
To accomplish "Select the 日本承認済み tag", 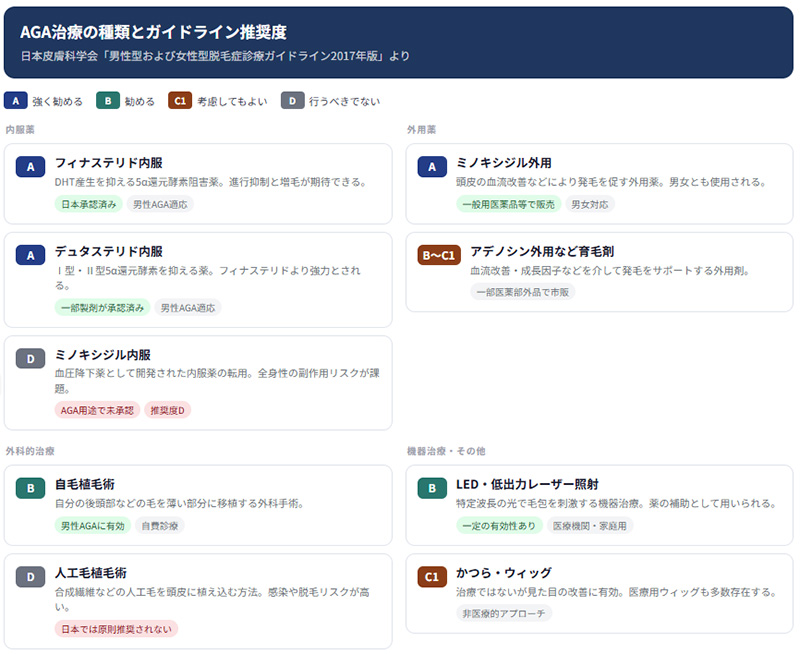I will pyautogui.click(x=89, y=204).
